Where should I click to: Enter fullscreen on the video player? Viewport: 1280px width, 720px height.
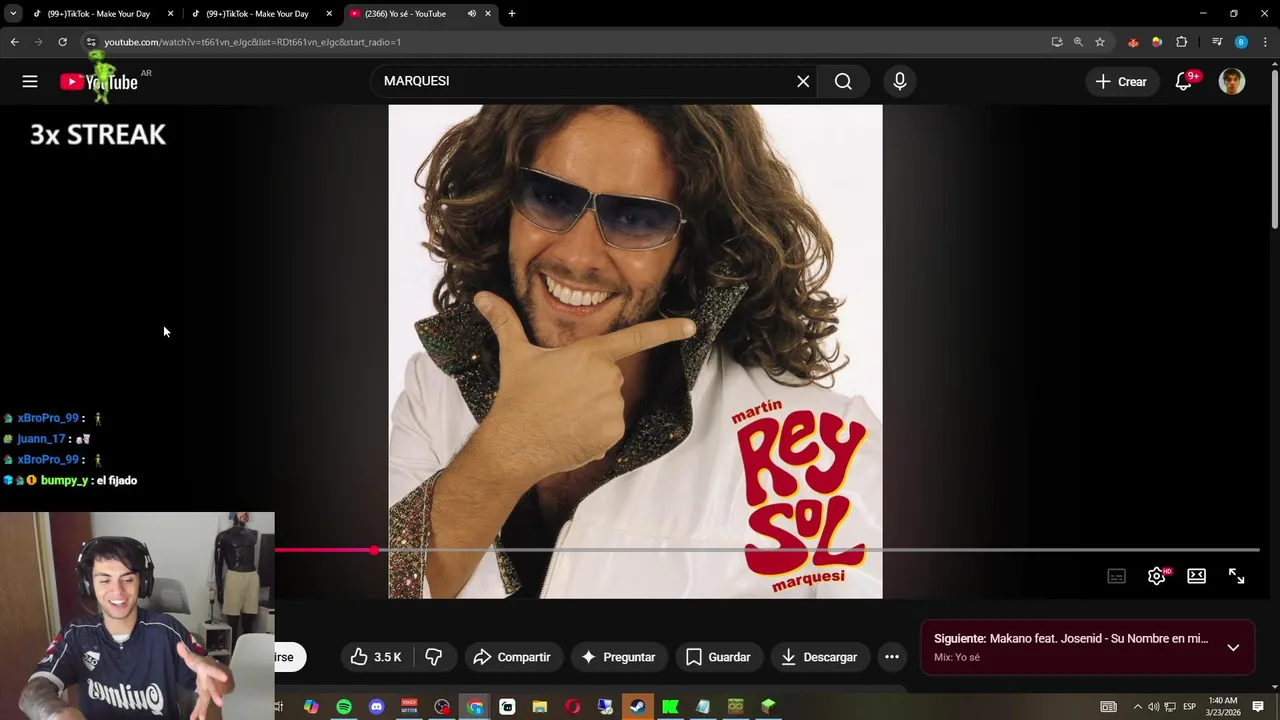click(x=1237, y=576)
